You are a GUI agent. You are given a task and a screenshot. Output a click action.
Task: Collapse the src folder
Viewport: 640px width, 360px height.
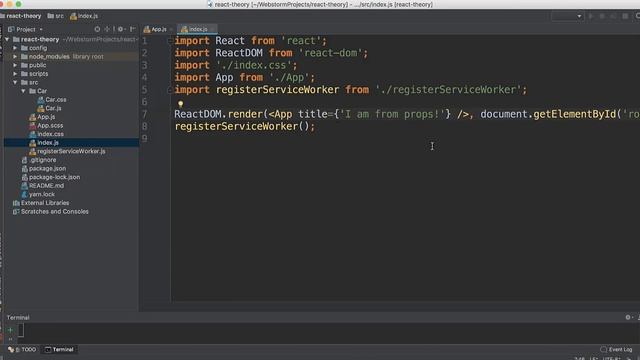click(15, 82)
